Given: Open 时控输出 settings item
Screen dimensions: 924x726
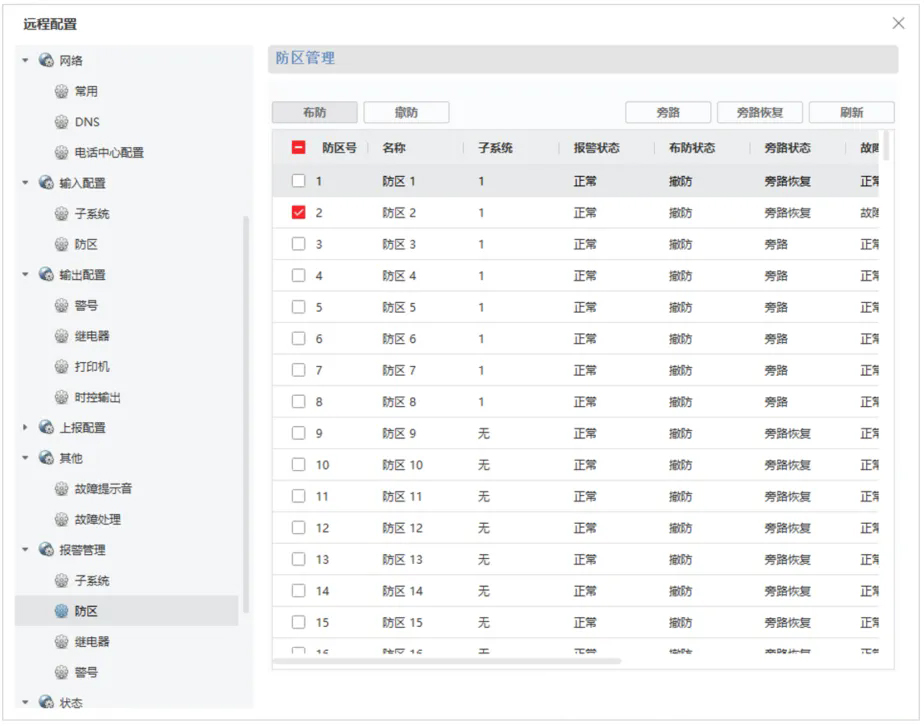Looking at the screenshot, I should click(97, 398).
